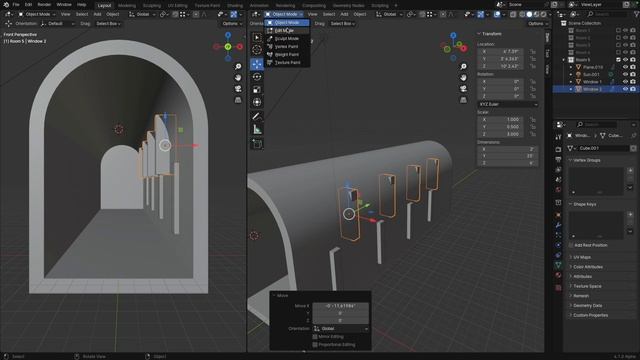Screen dimensions: 640x360
Task: Lock the Location X value
Action: click(533, 52)
